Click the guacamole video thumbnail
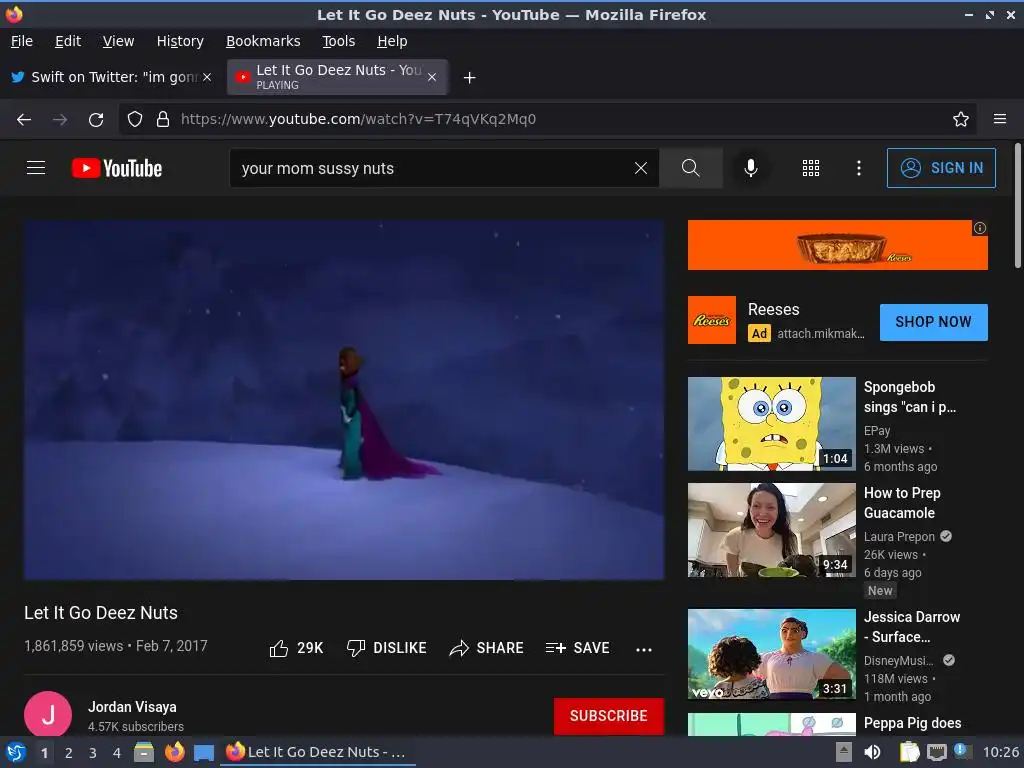 771,530
